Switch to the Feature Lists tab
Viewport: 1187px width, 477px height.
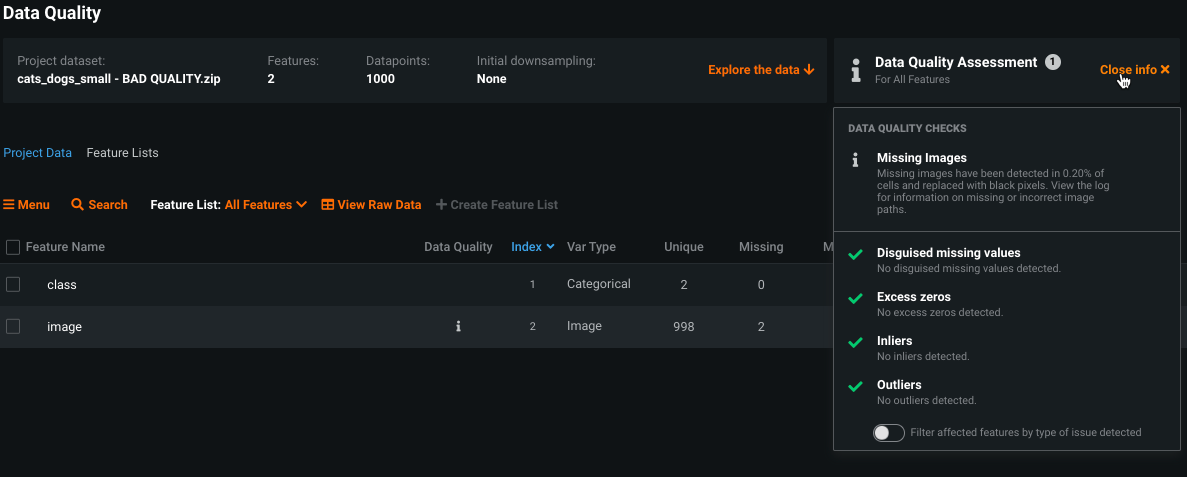(x=122, y=153)
